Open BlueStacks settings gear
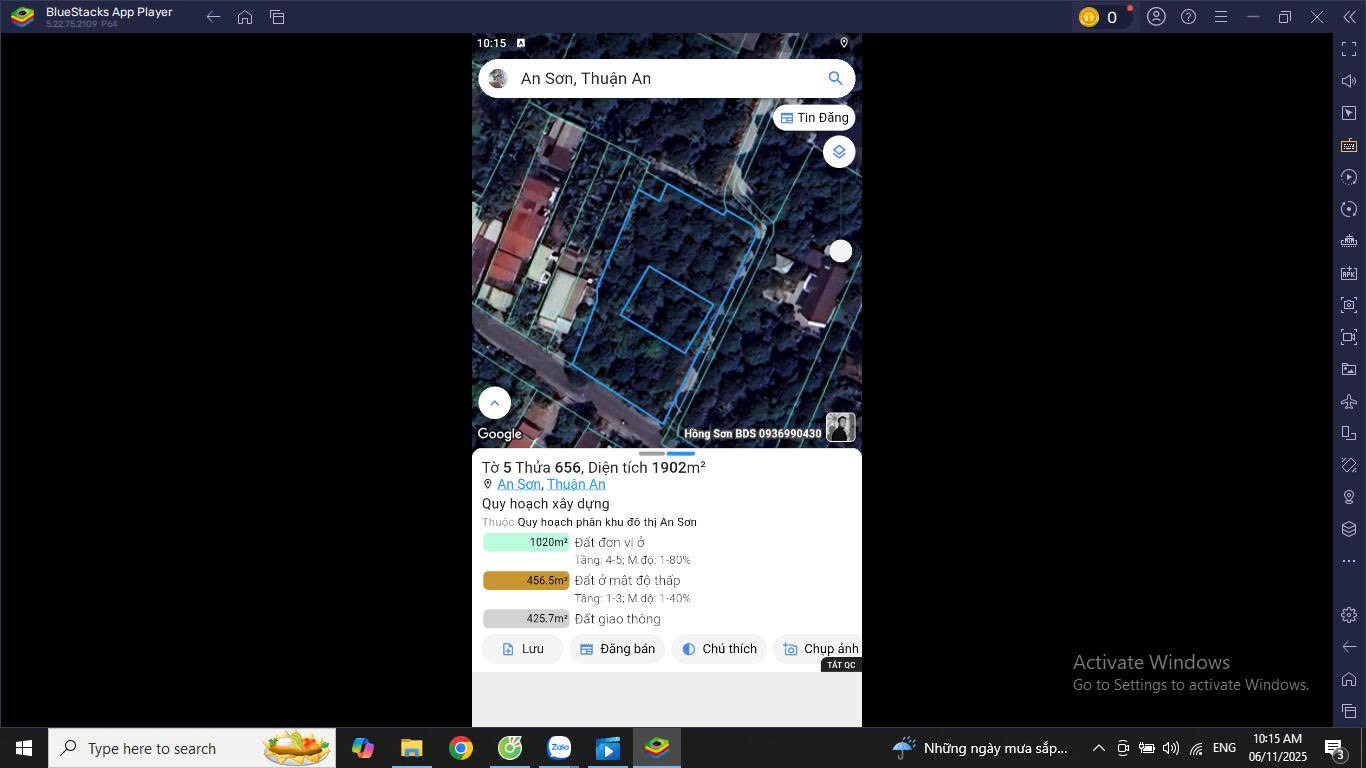The width and height of the screenshot is (1366, 768). (x=1349, y=615)
